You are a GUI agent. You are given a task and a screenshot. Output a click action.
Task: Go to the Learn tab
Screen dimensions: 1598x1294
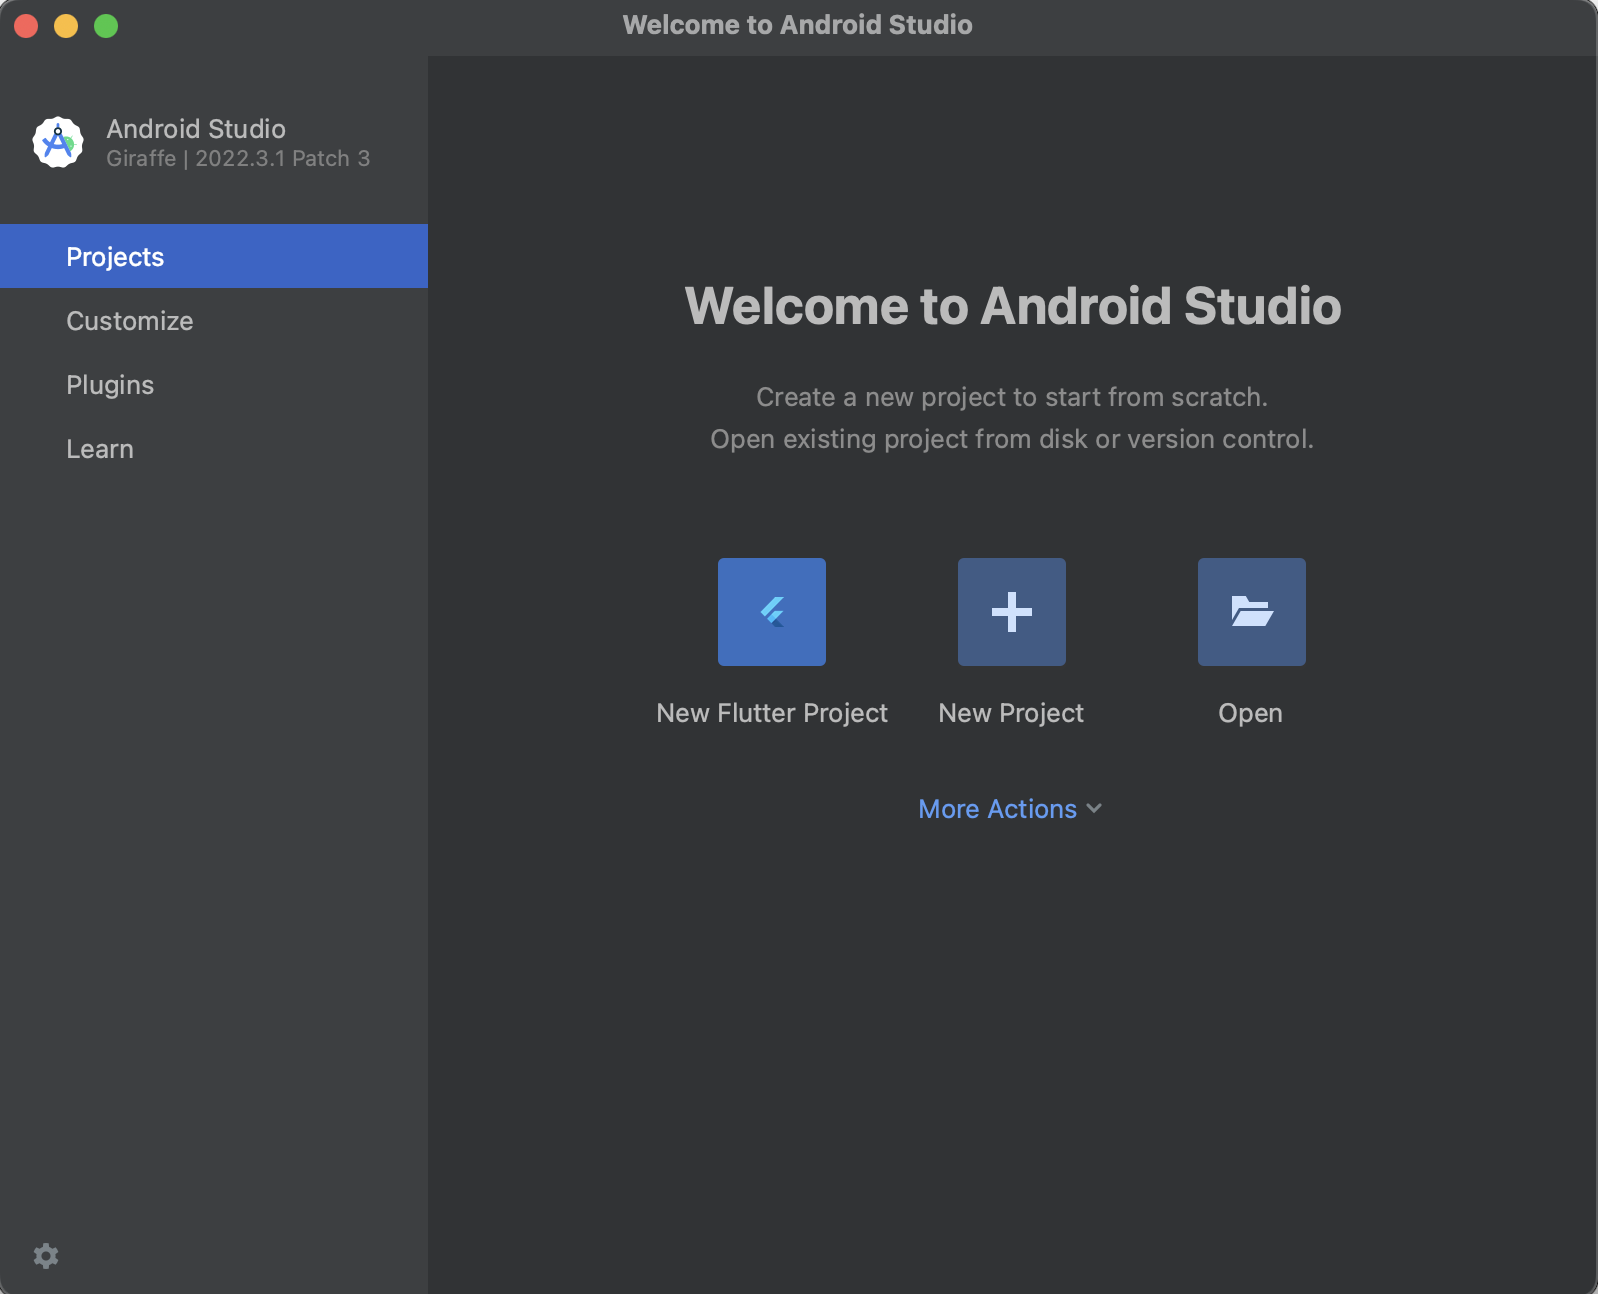click(100, 449)
